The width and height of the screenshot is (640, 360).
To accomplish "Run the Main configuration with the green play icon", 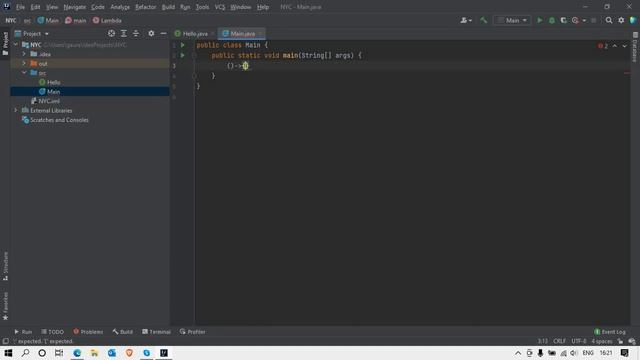I will click(540, 20).
